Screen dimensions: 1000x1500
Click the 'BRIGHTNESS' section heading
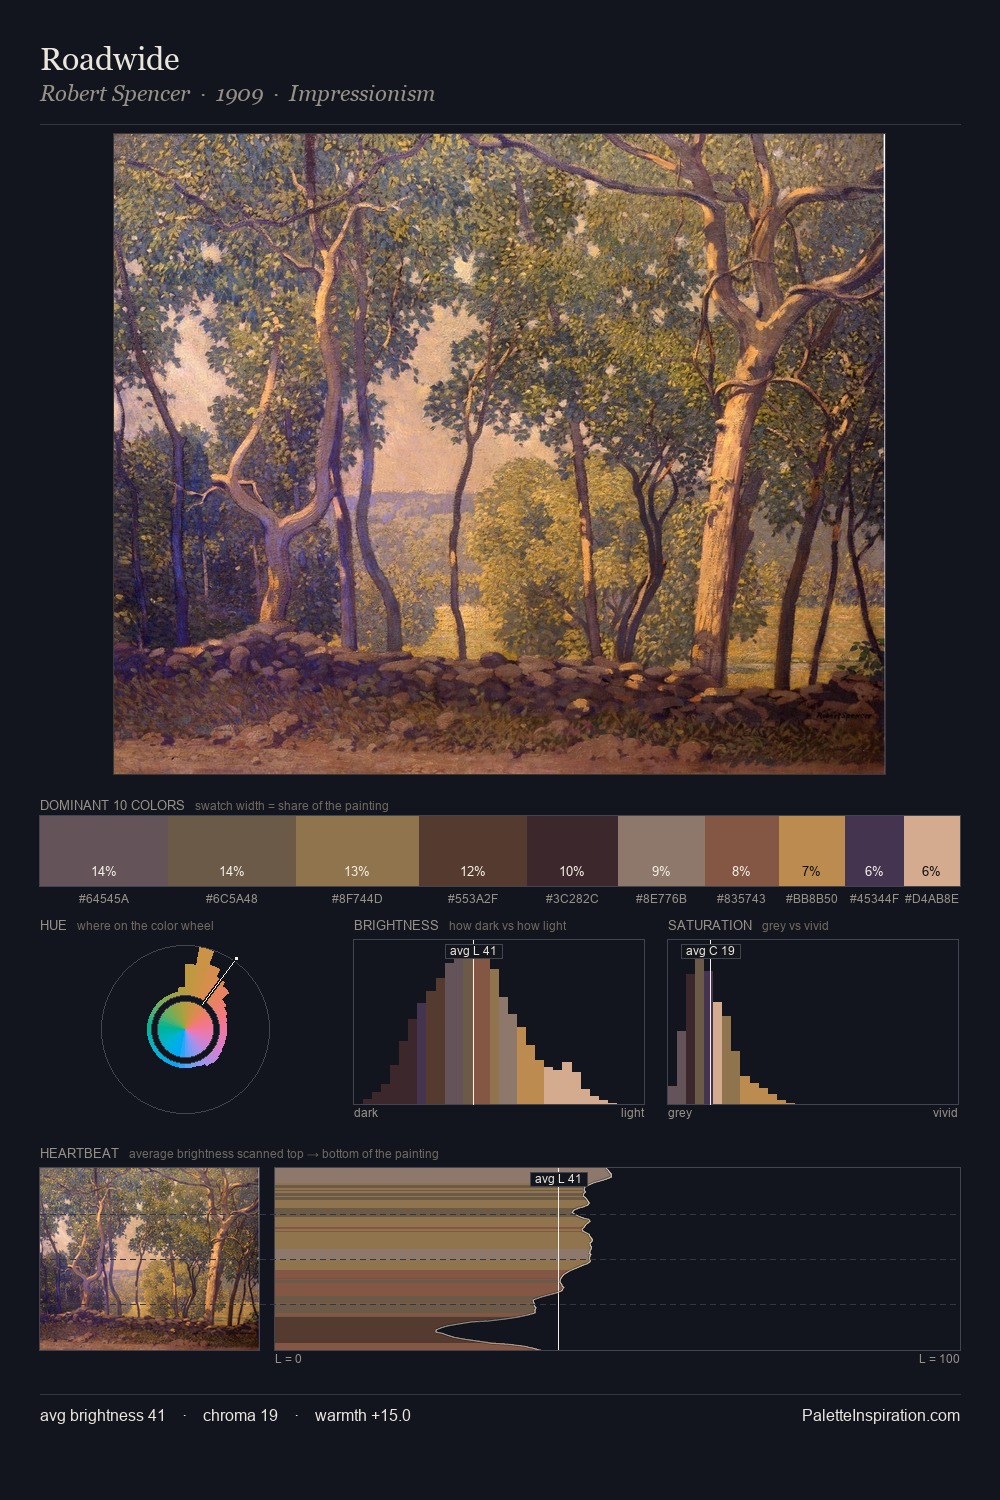[x=396, y=925]
